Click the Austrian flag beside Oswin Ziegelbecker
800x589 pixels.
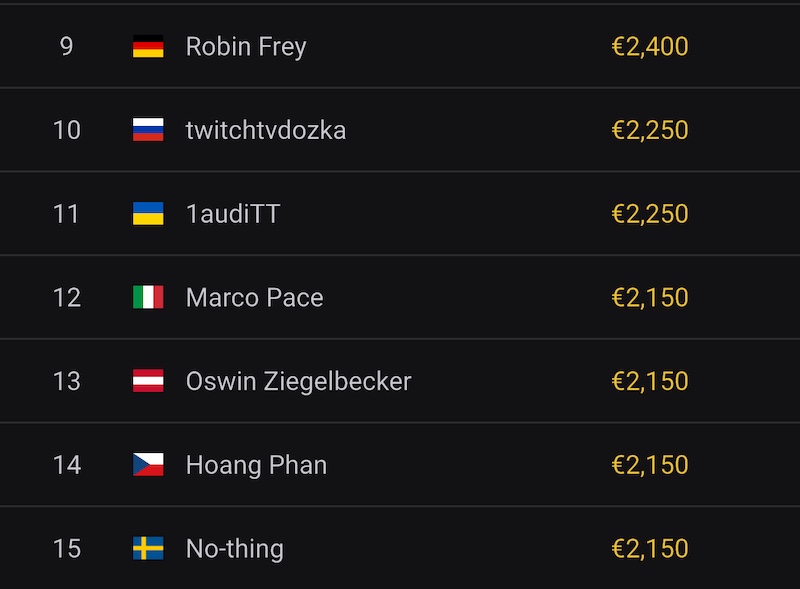(x=148, y=381)
